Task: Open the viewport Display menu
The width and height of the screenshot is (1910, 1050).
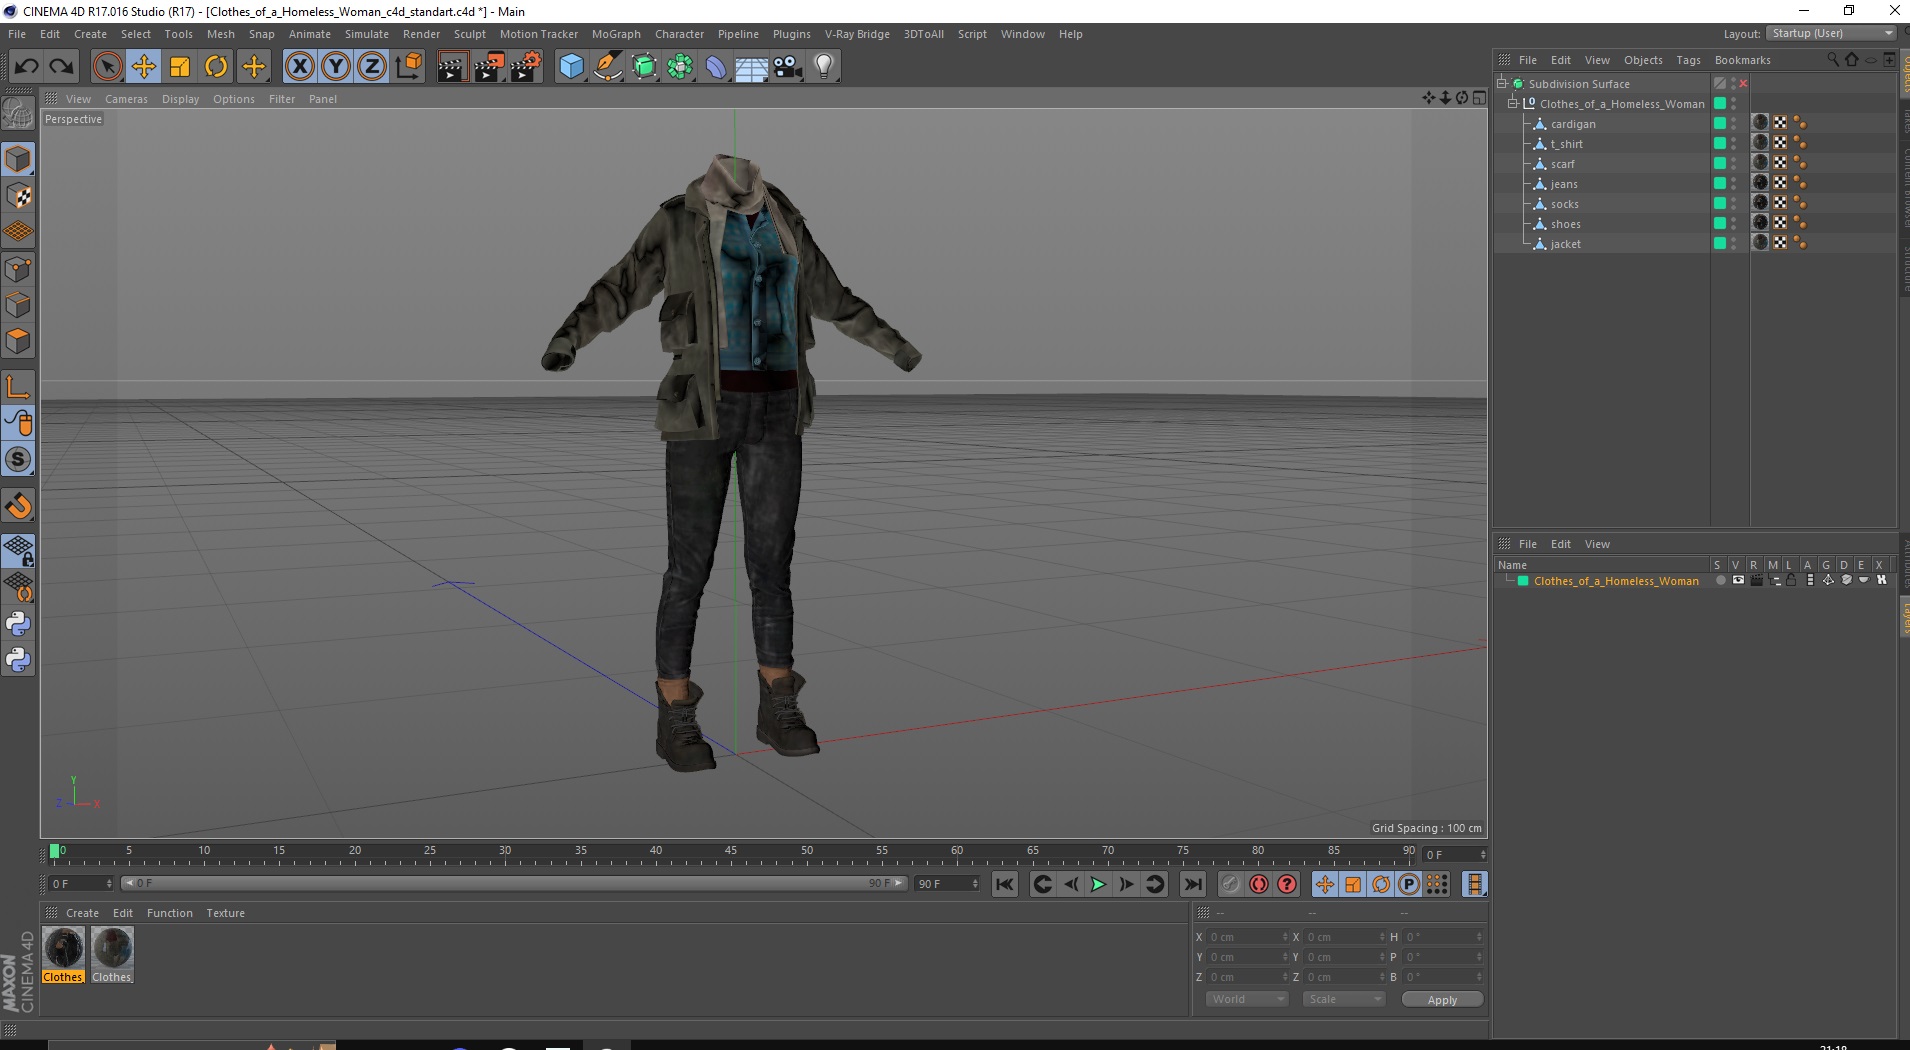Action: [180, 99]
